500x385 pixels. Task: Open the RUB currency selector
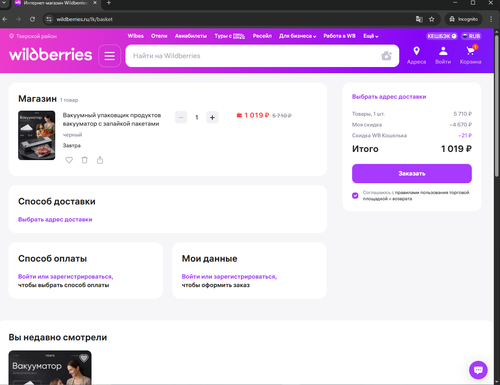pos(471,36)
